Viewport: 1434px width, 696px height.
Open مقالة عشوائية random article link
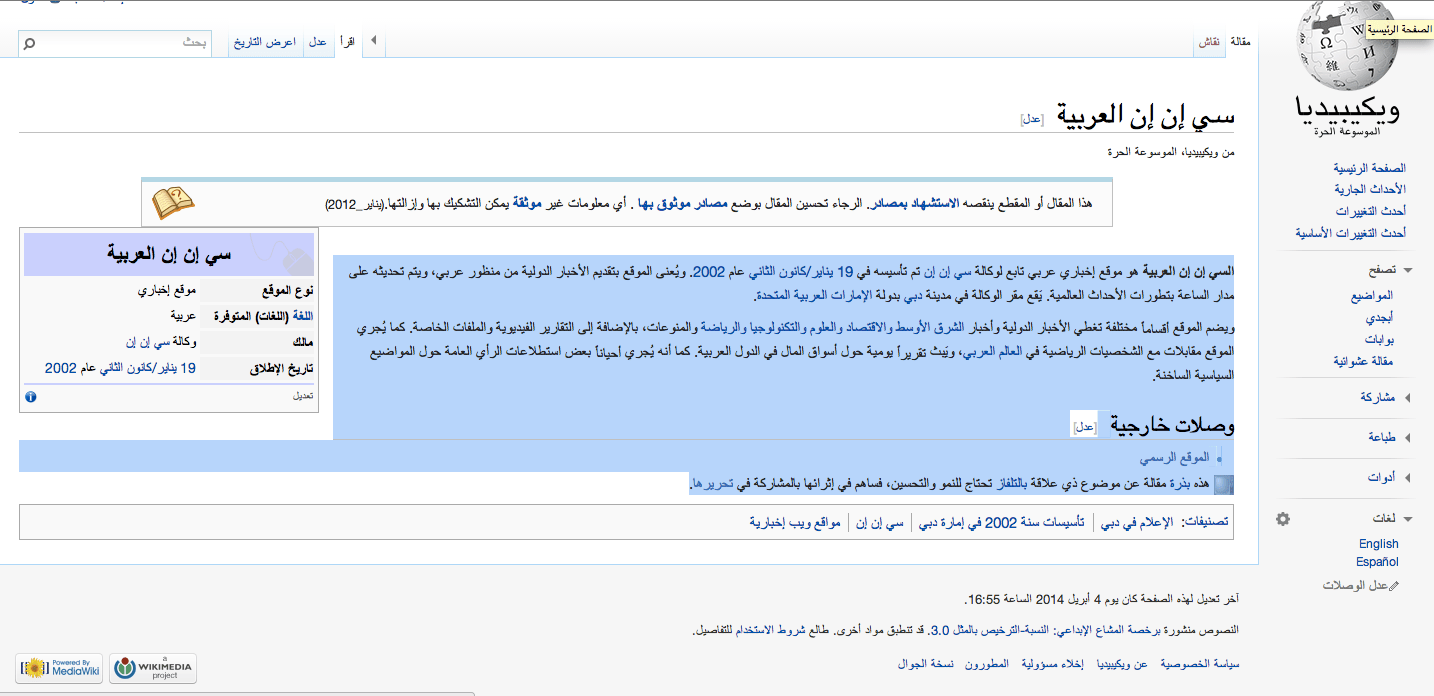1363,361
